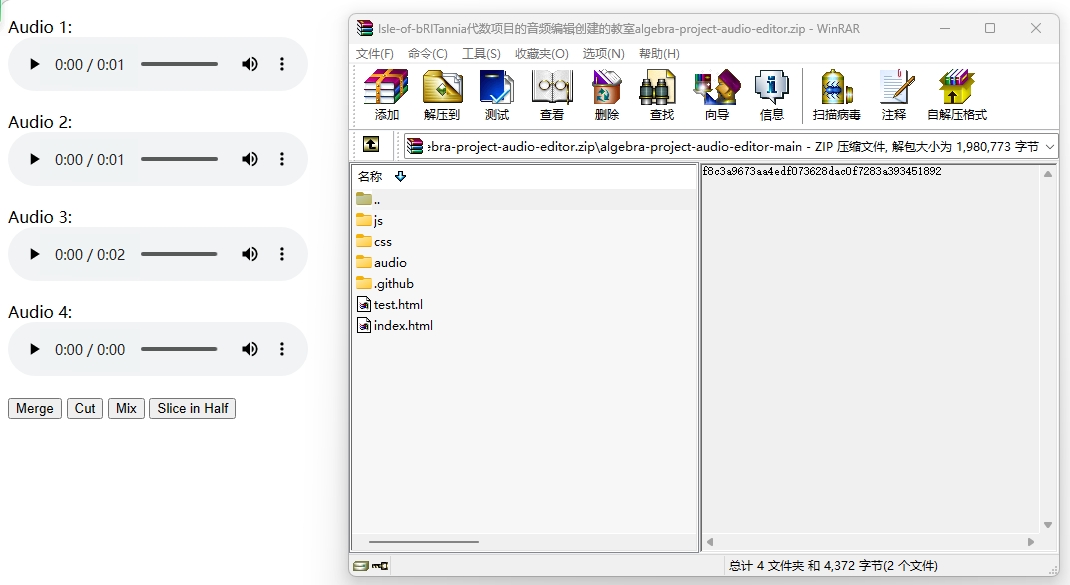Image resolution: width=1070 pixels, height=585 pixels.
Task: Mute Audio 4 volume
Action: [250, 349]
